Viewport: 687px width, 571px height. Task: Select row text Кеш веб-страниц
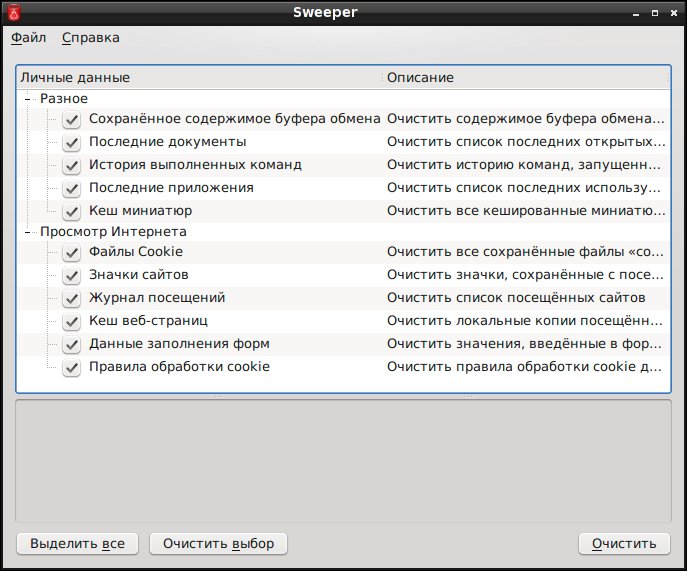[149, 321]
